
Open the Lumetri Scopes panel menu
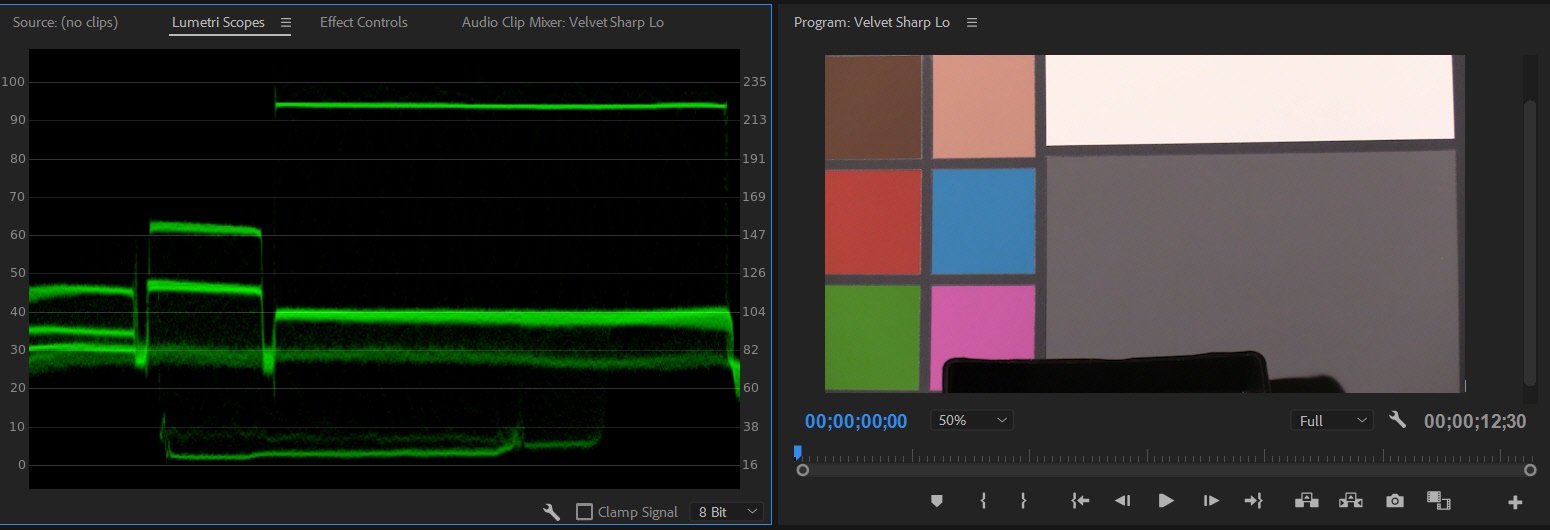286,22
